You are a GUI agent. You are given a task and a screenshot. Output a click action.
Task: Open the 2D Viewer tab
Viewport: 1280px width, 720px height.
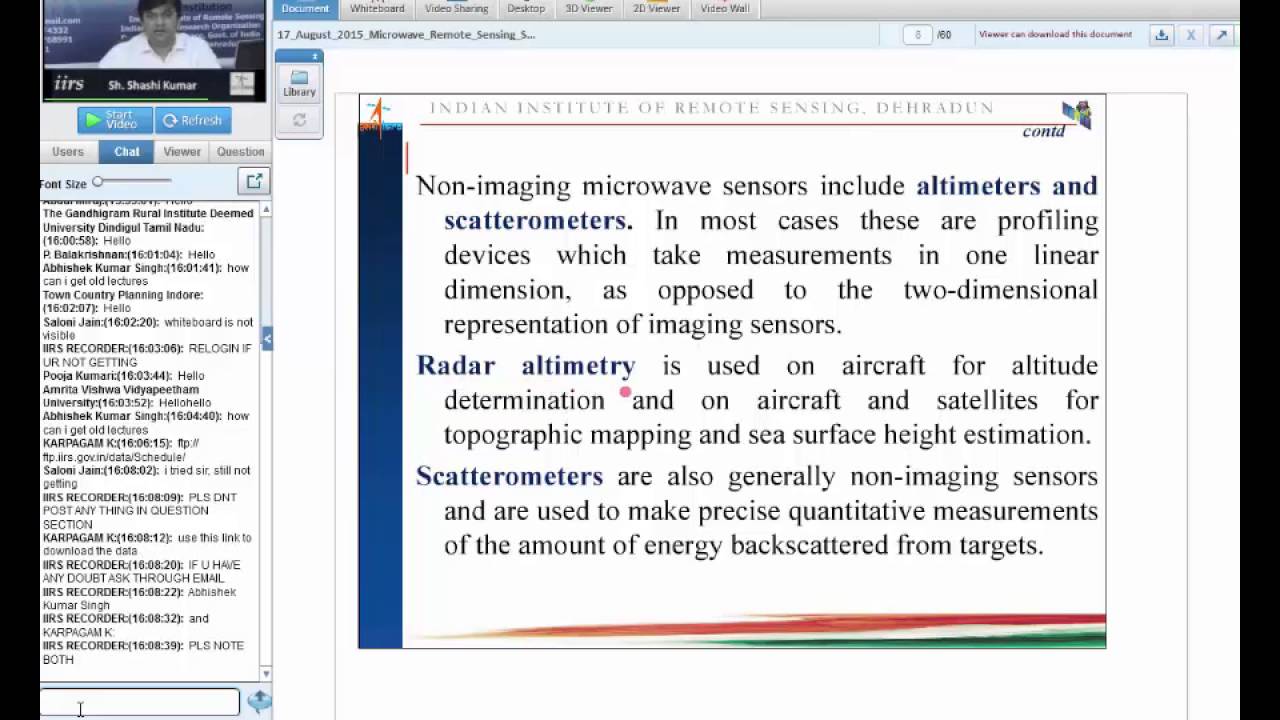656,8
